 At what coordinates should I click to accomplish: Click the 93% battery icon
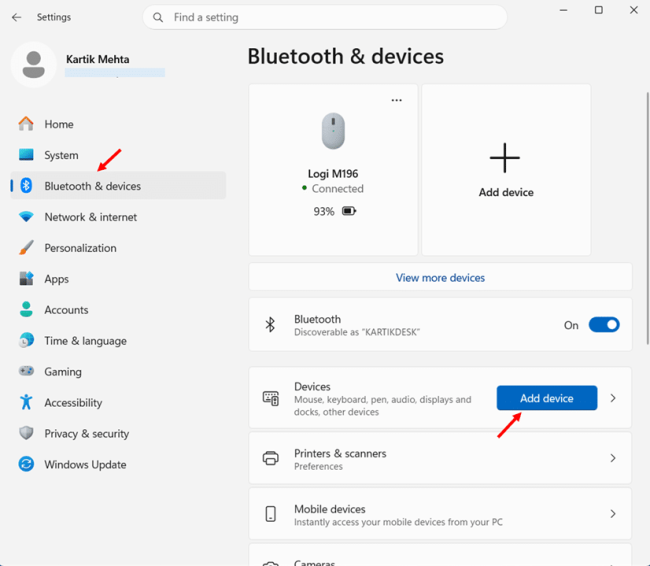point(349,211)
